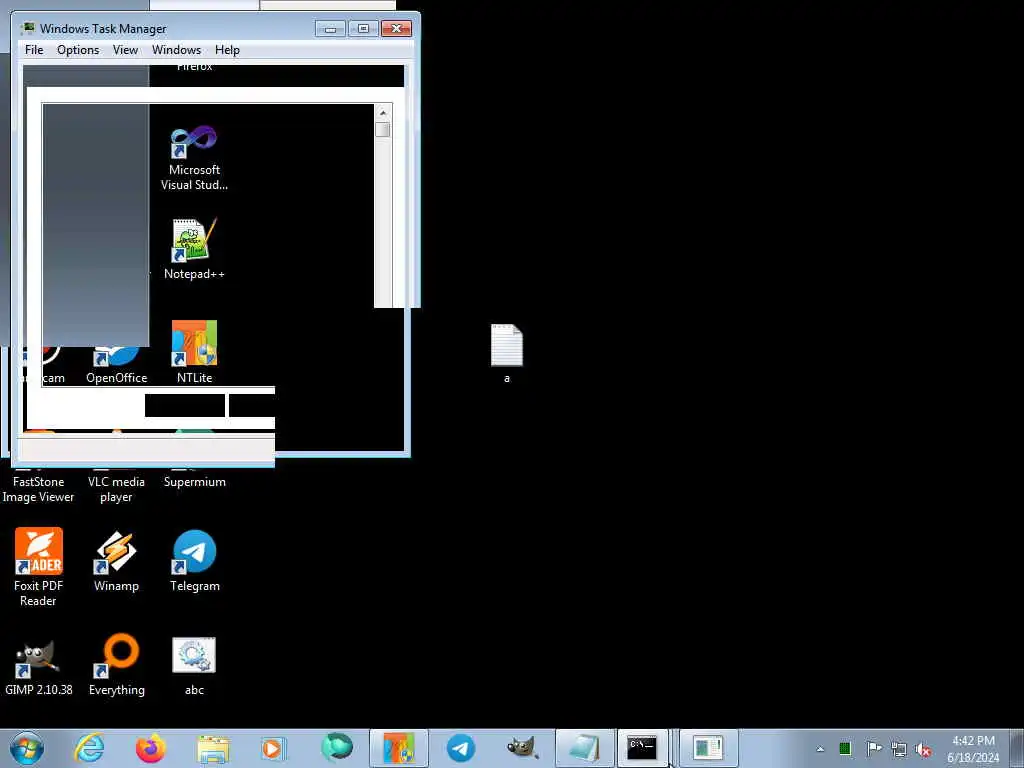The image size is (1024, 768).
Task: Open the Help menu in Task Manager
Action: point(227,50)
